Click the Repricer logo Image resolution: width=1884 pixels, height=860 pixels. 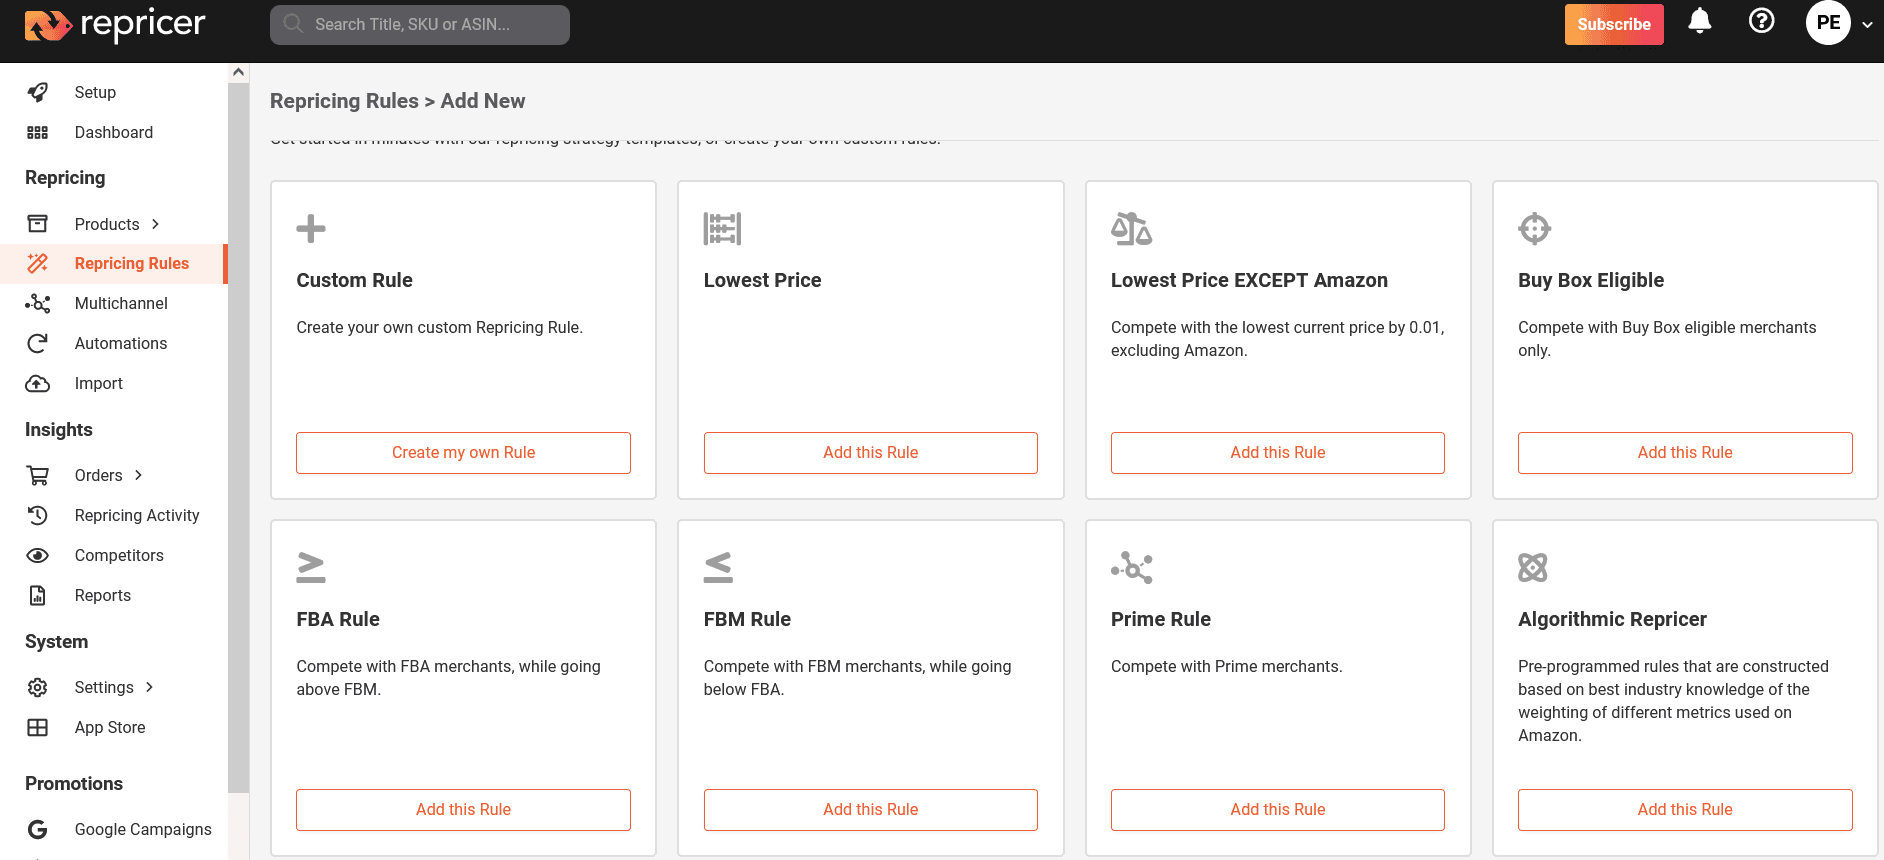click(113, 24)
